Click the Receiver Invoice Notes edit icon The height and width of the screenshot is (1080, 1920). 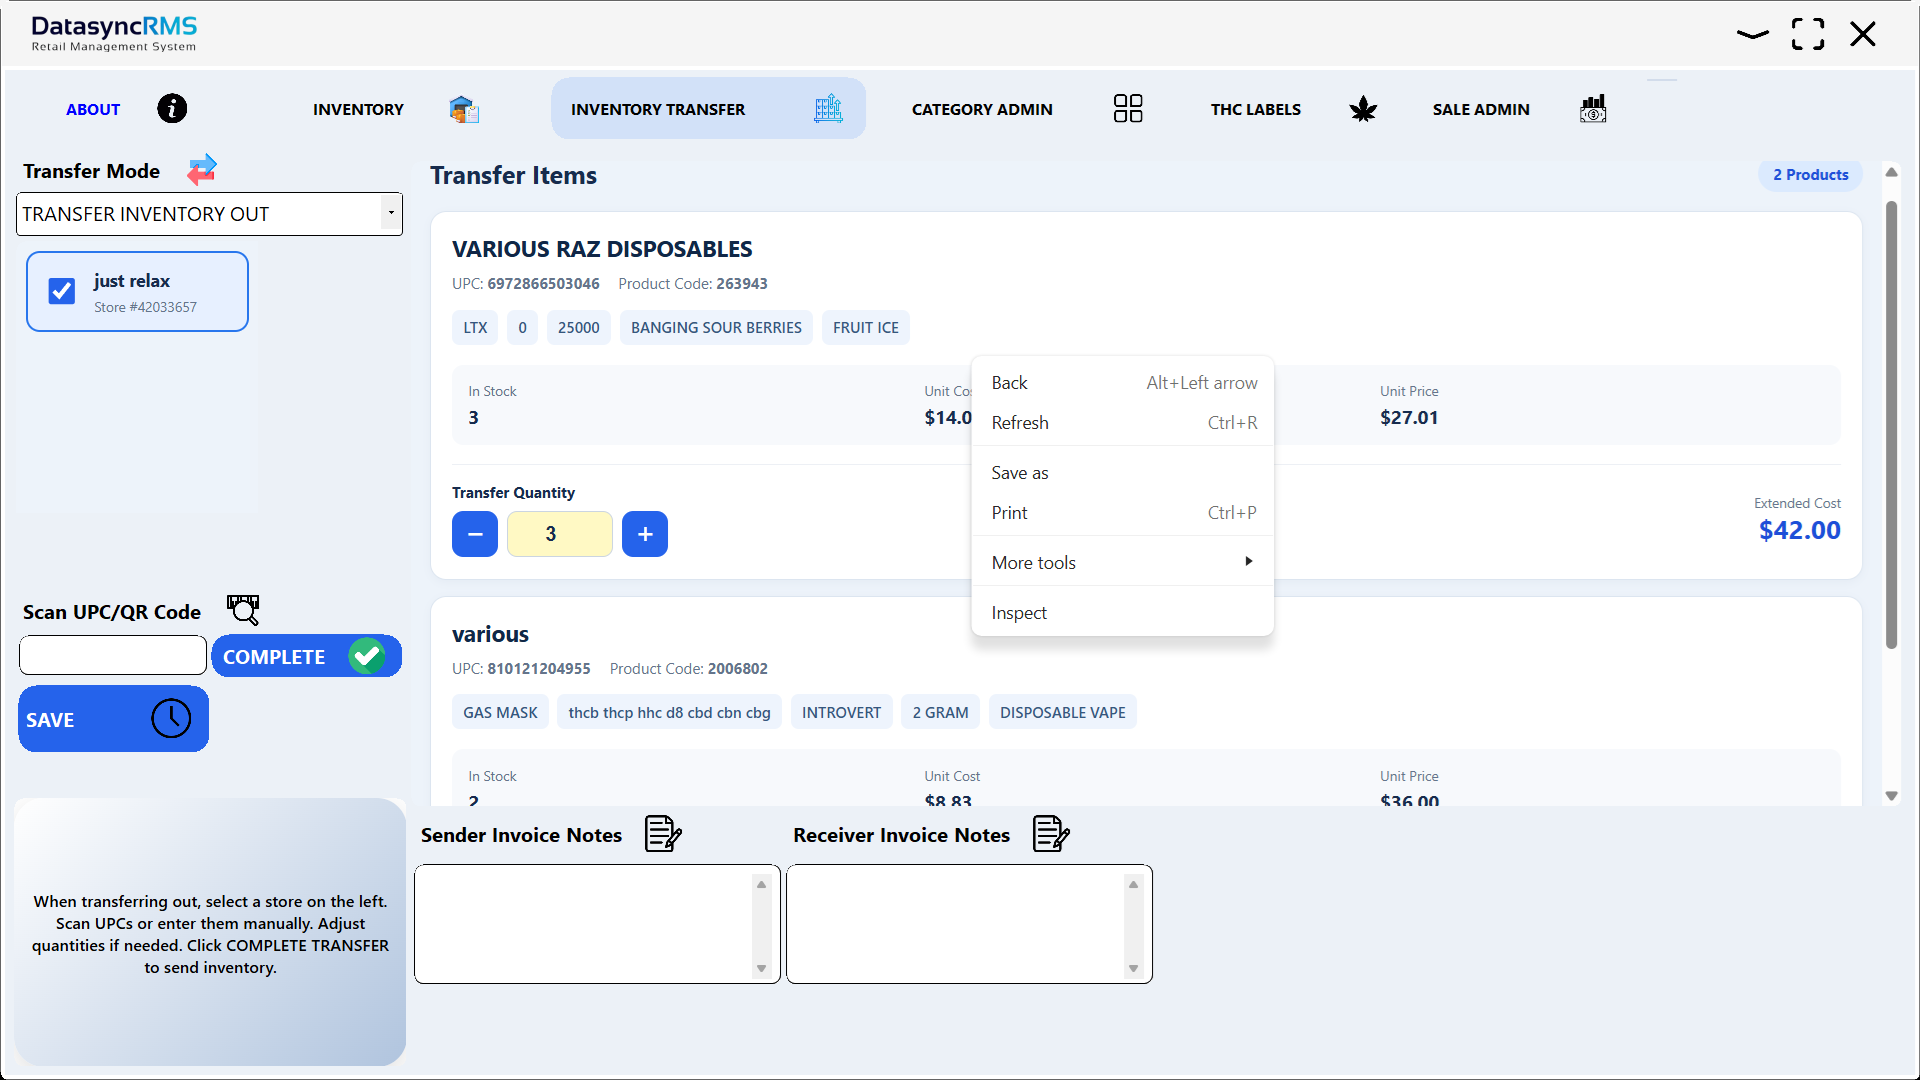coord(1051,833)
